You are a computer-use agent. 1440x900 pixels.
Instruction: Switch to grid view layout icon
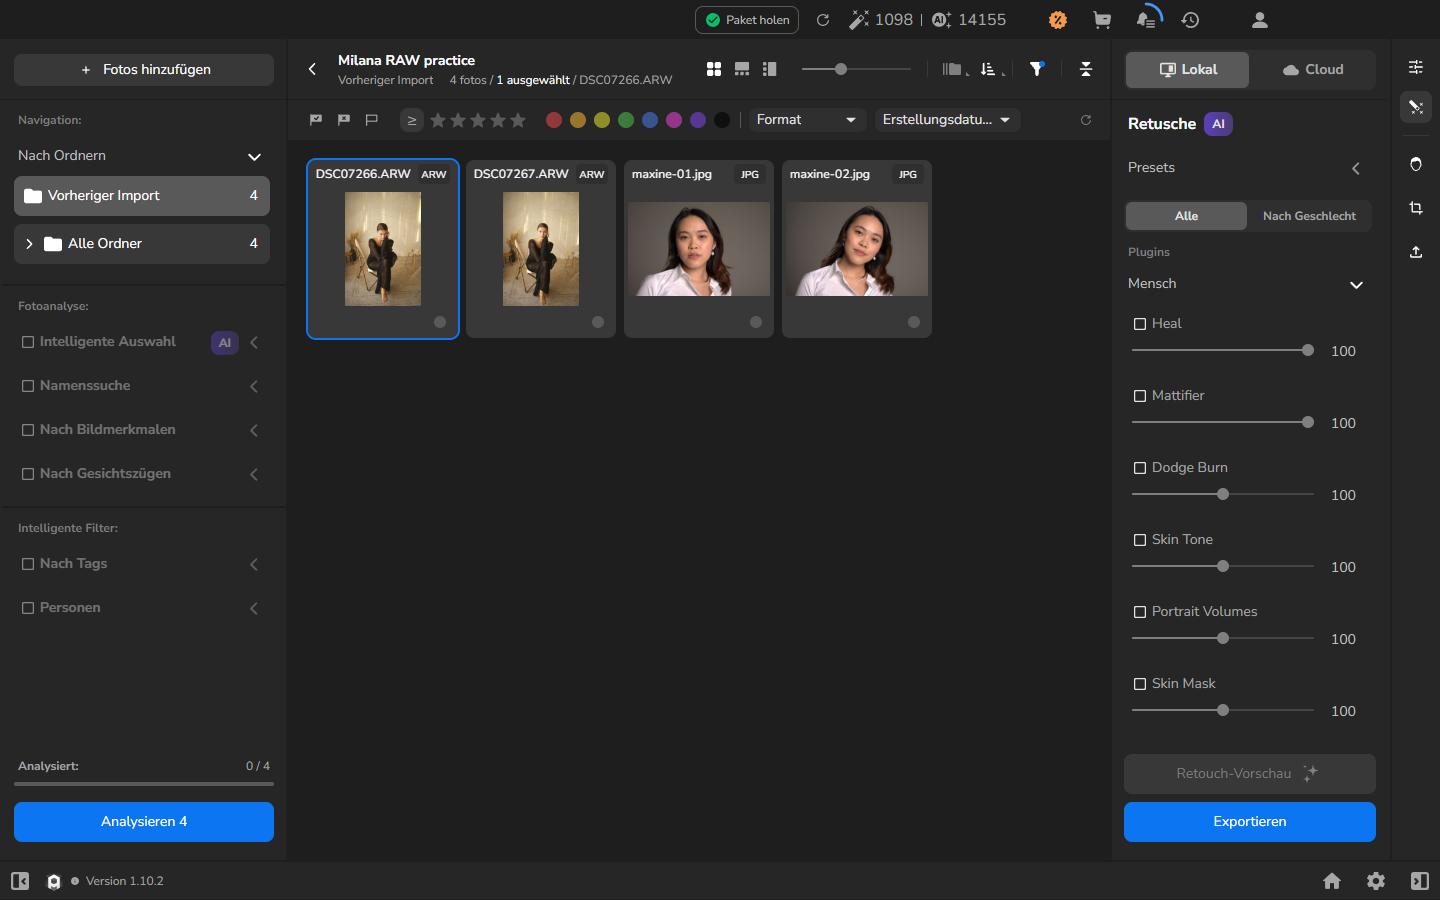714,69
